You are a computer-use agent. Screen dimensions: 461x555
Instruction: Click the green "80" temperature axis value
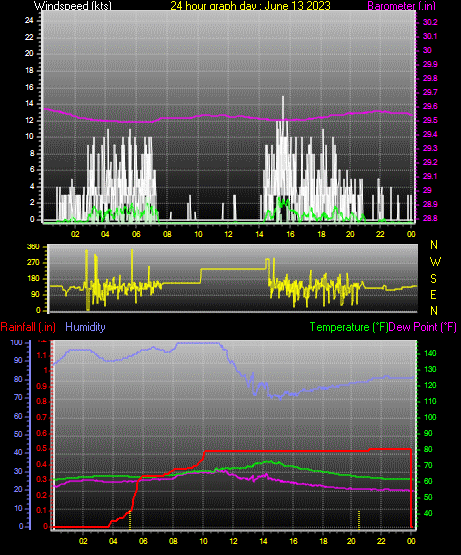click(x=428, y=449)
